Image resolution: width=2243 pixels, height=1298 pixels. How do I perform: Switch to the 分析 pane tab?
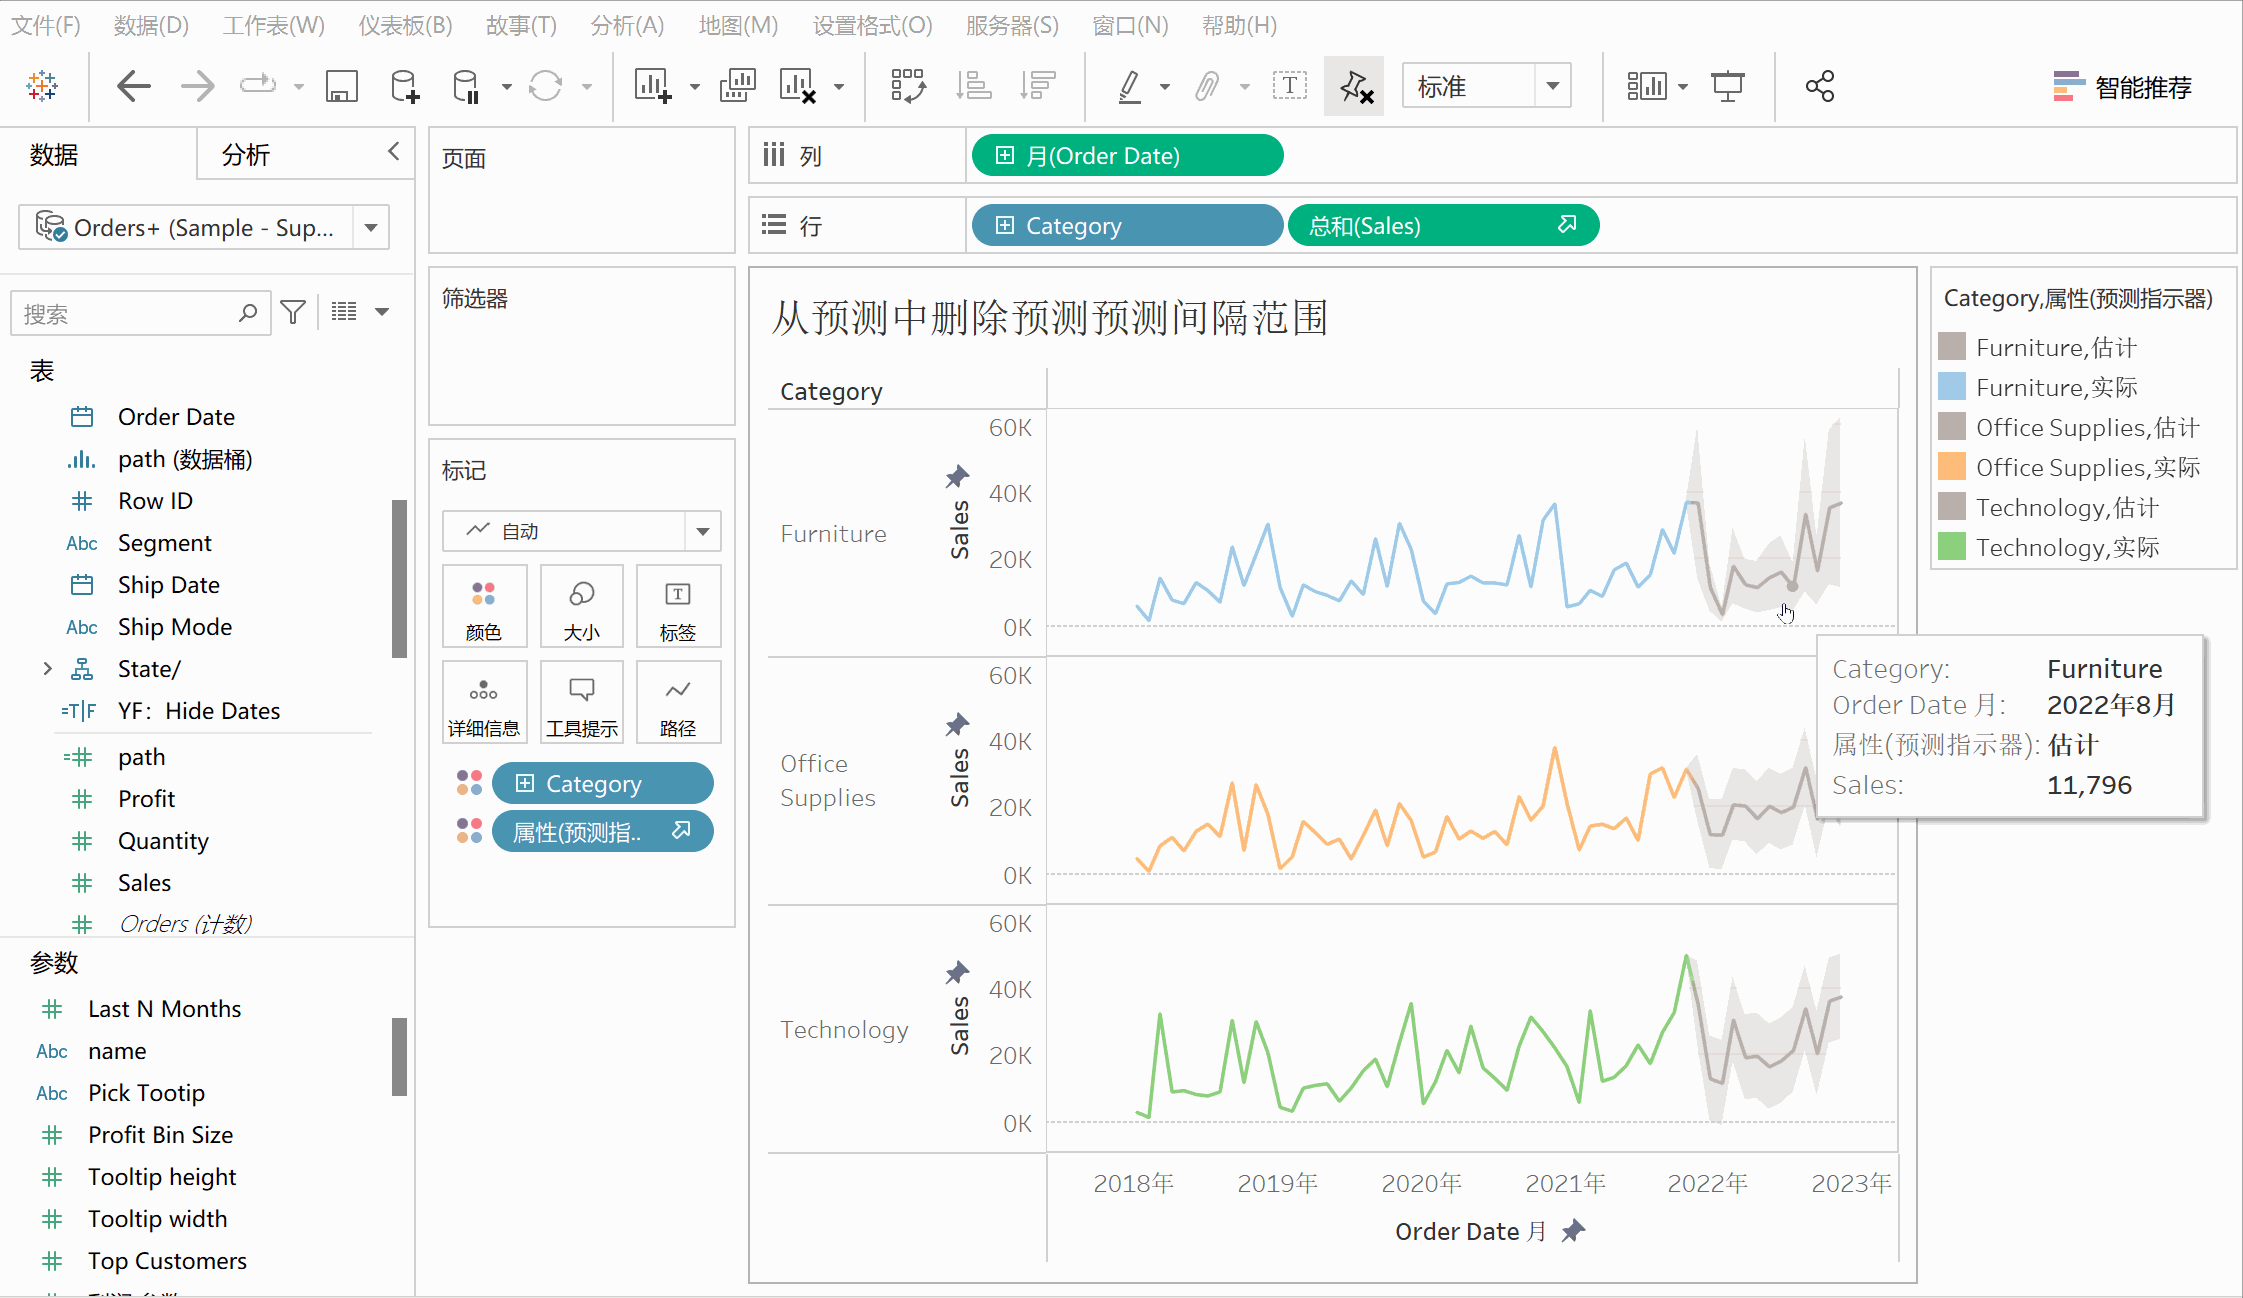[246, 154]
